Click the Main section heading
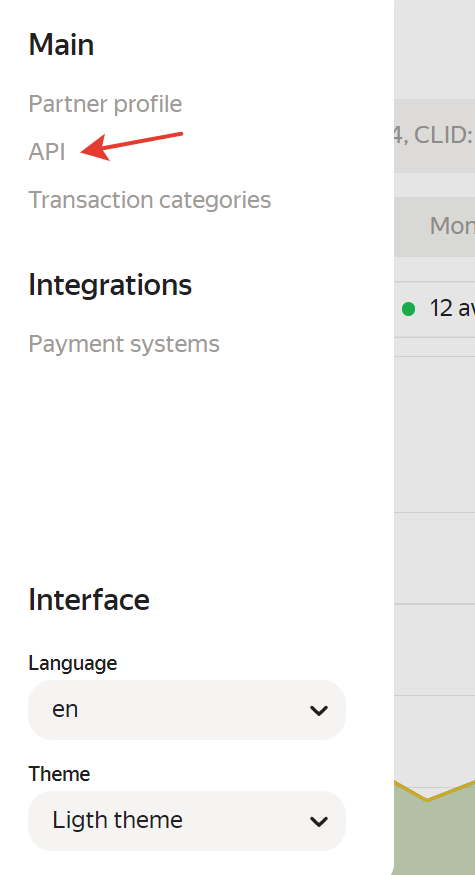 tap(61, 45)
